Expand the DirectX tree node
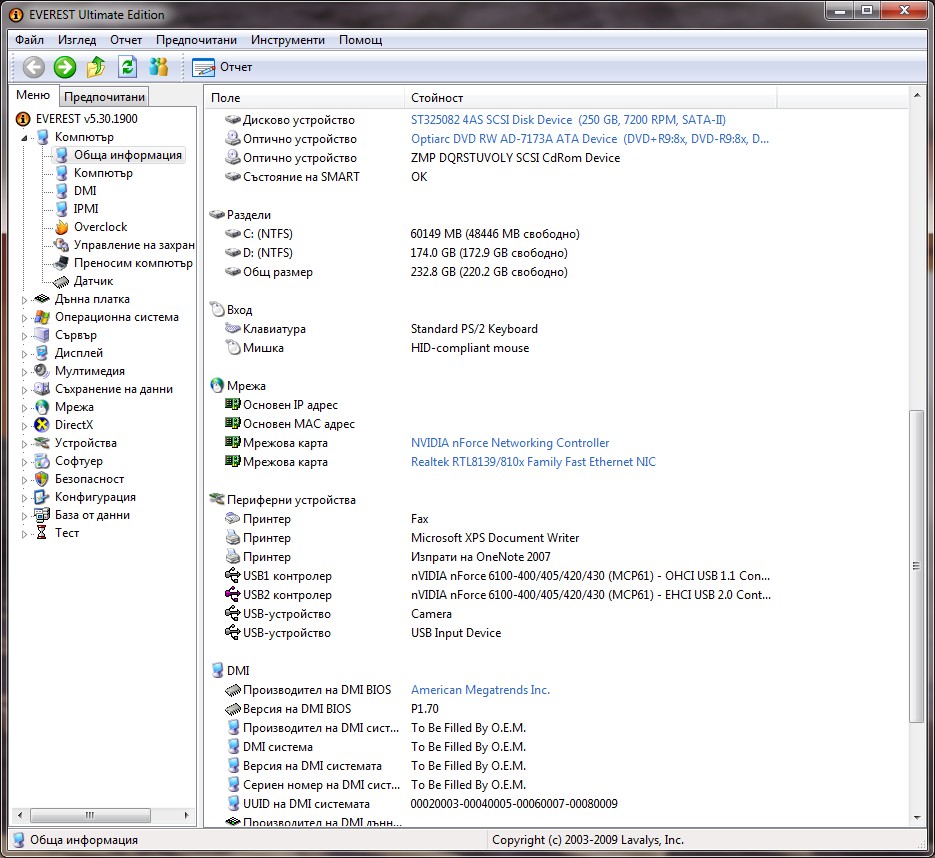The width and height of the screenshot is (935, 858). coord(24,426)
